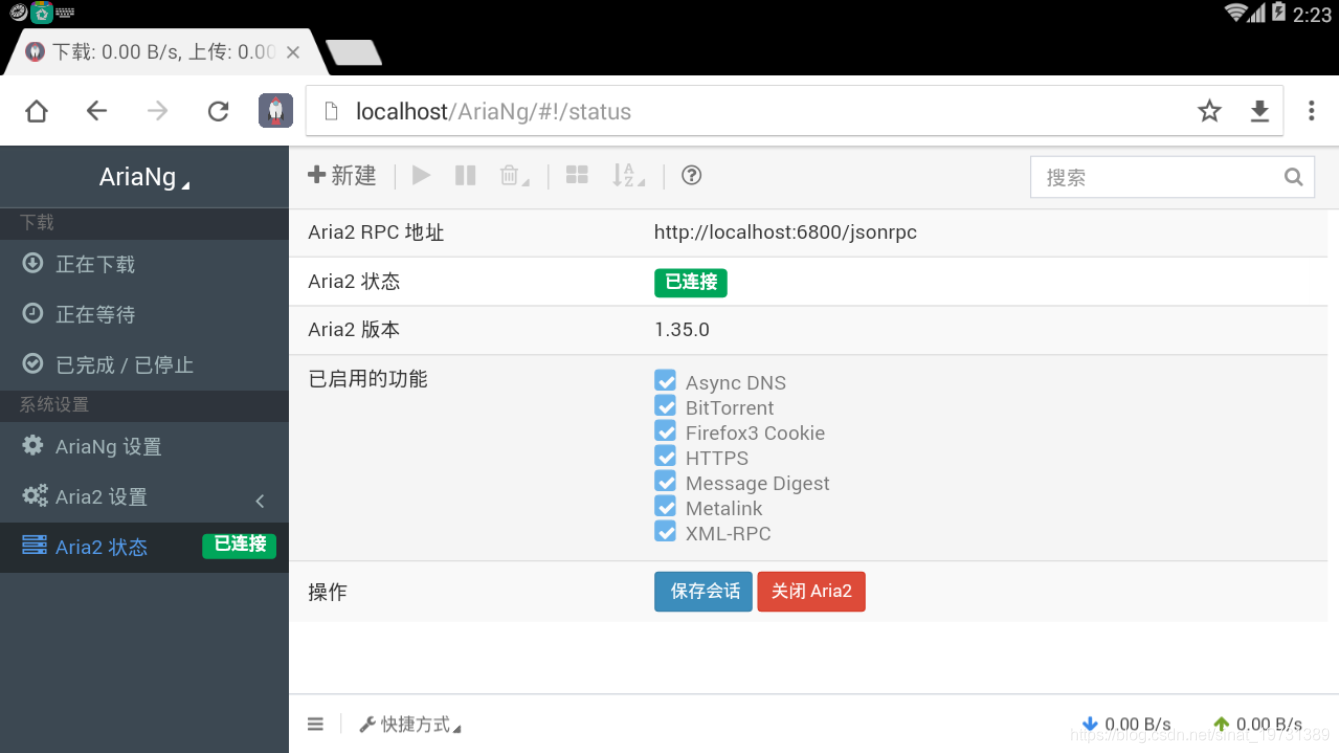Select the 下载 status browser tab
This screenshot has width=1339, height=753.
click(163, 52)
